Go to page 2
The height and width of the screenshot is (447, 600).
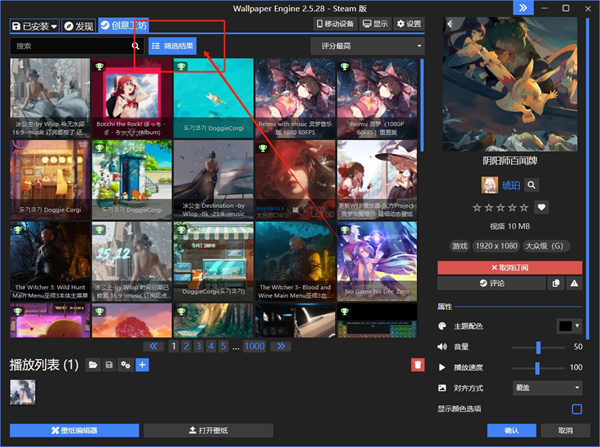(186, 346)
